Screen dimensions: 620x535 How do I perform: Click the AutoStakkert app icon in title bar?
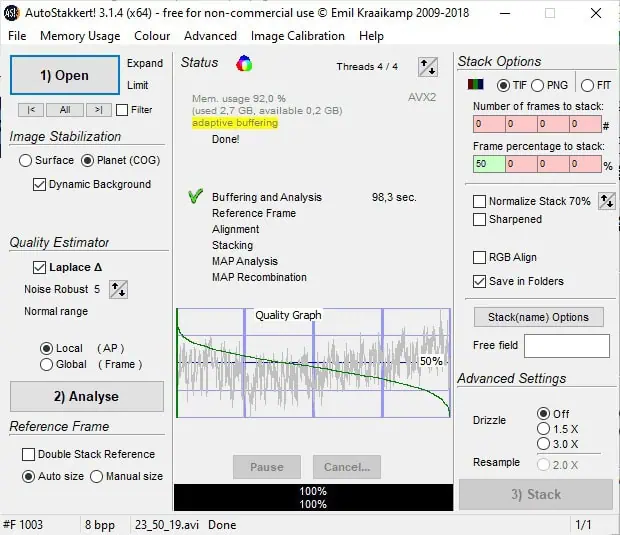11,13
